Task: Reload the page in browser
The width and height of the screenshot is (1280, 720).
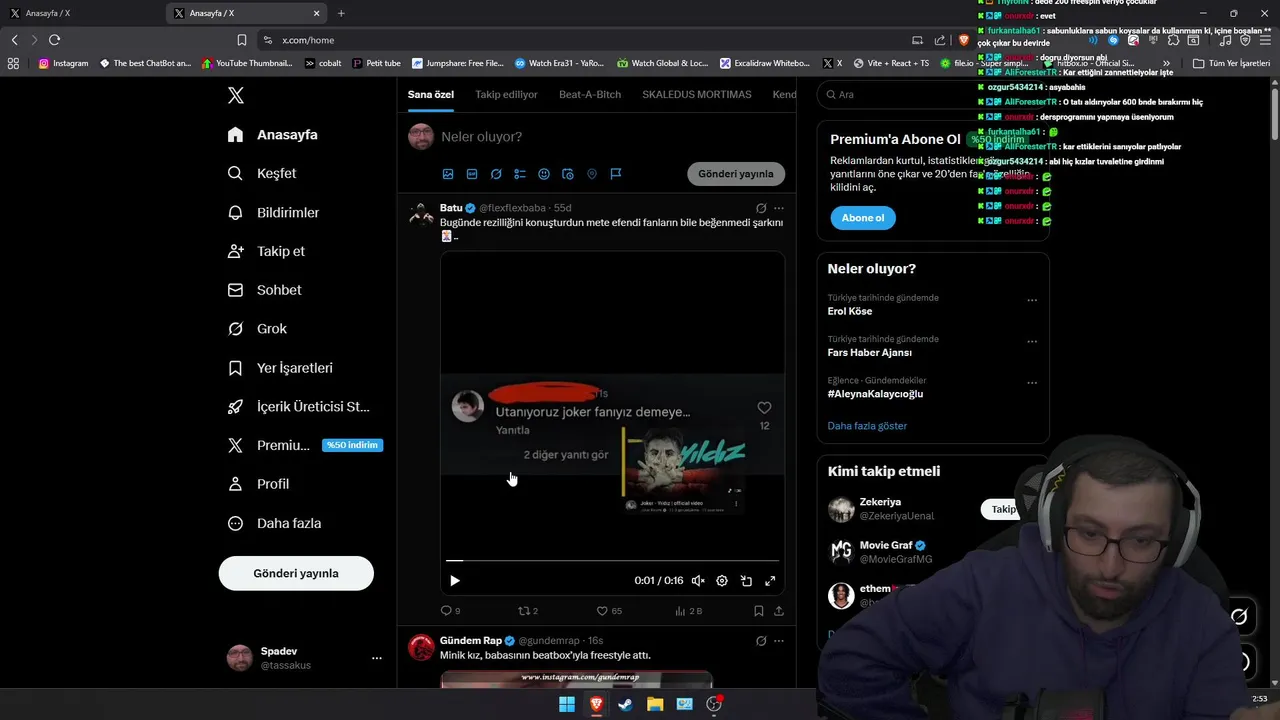Action: 54,40
